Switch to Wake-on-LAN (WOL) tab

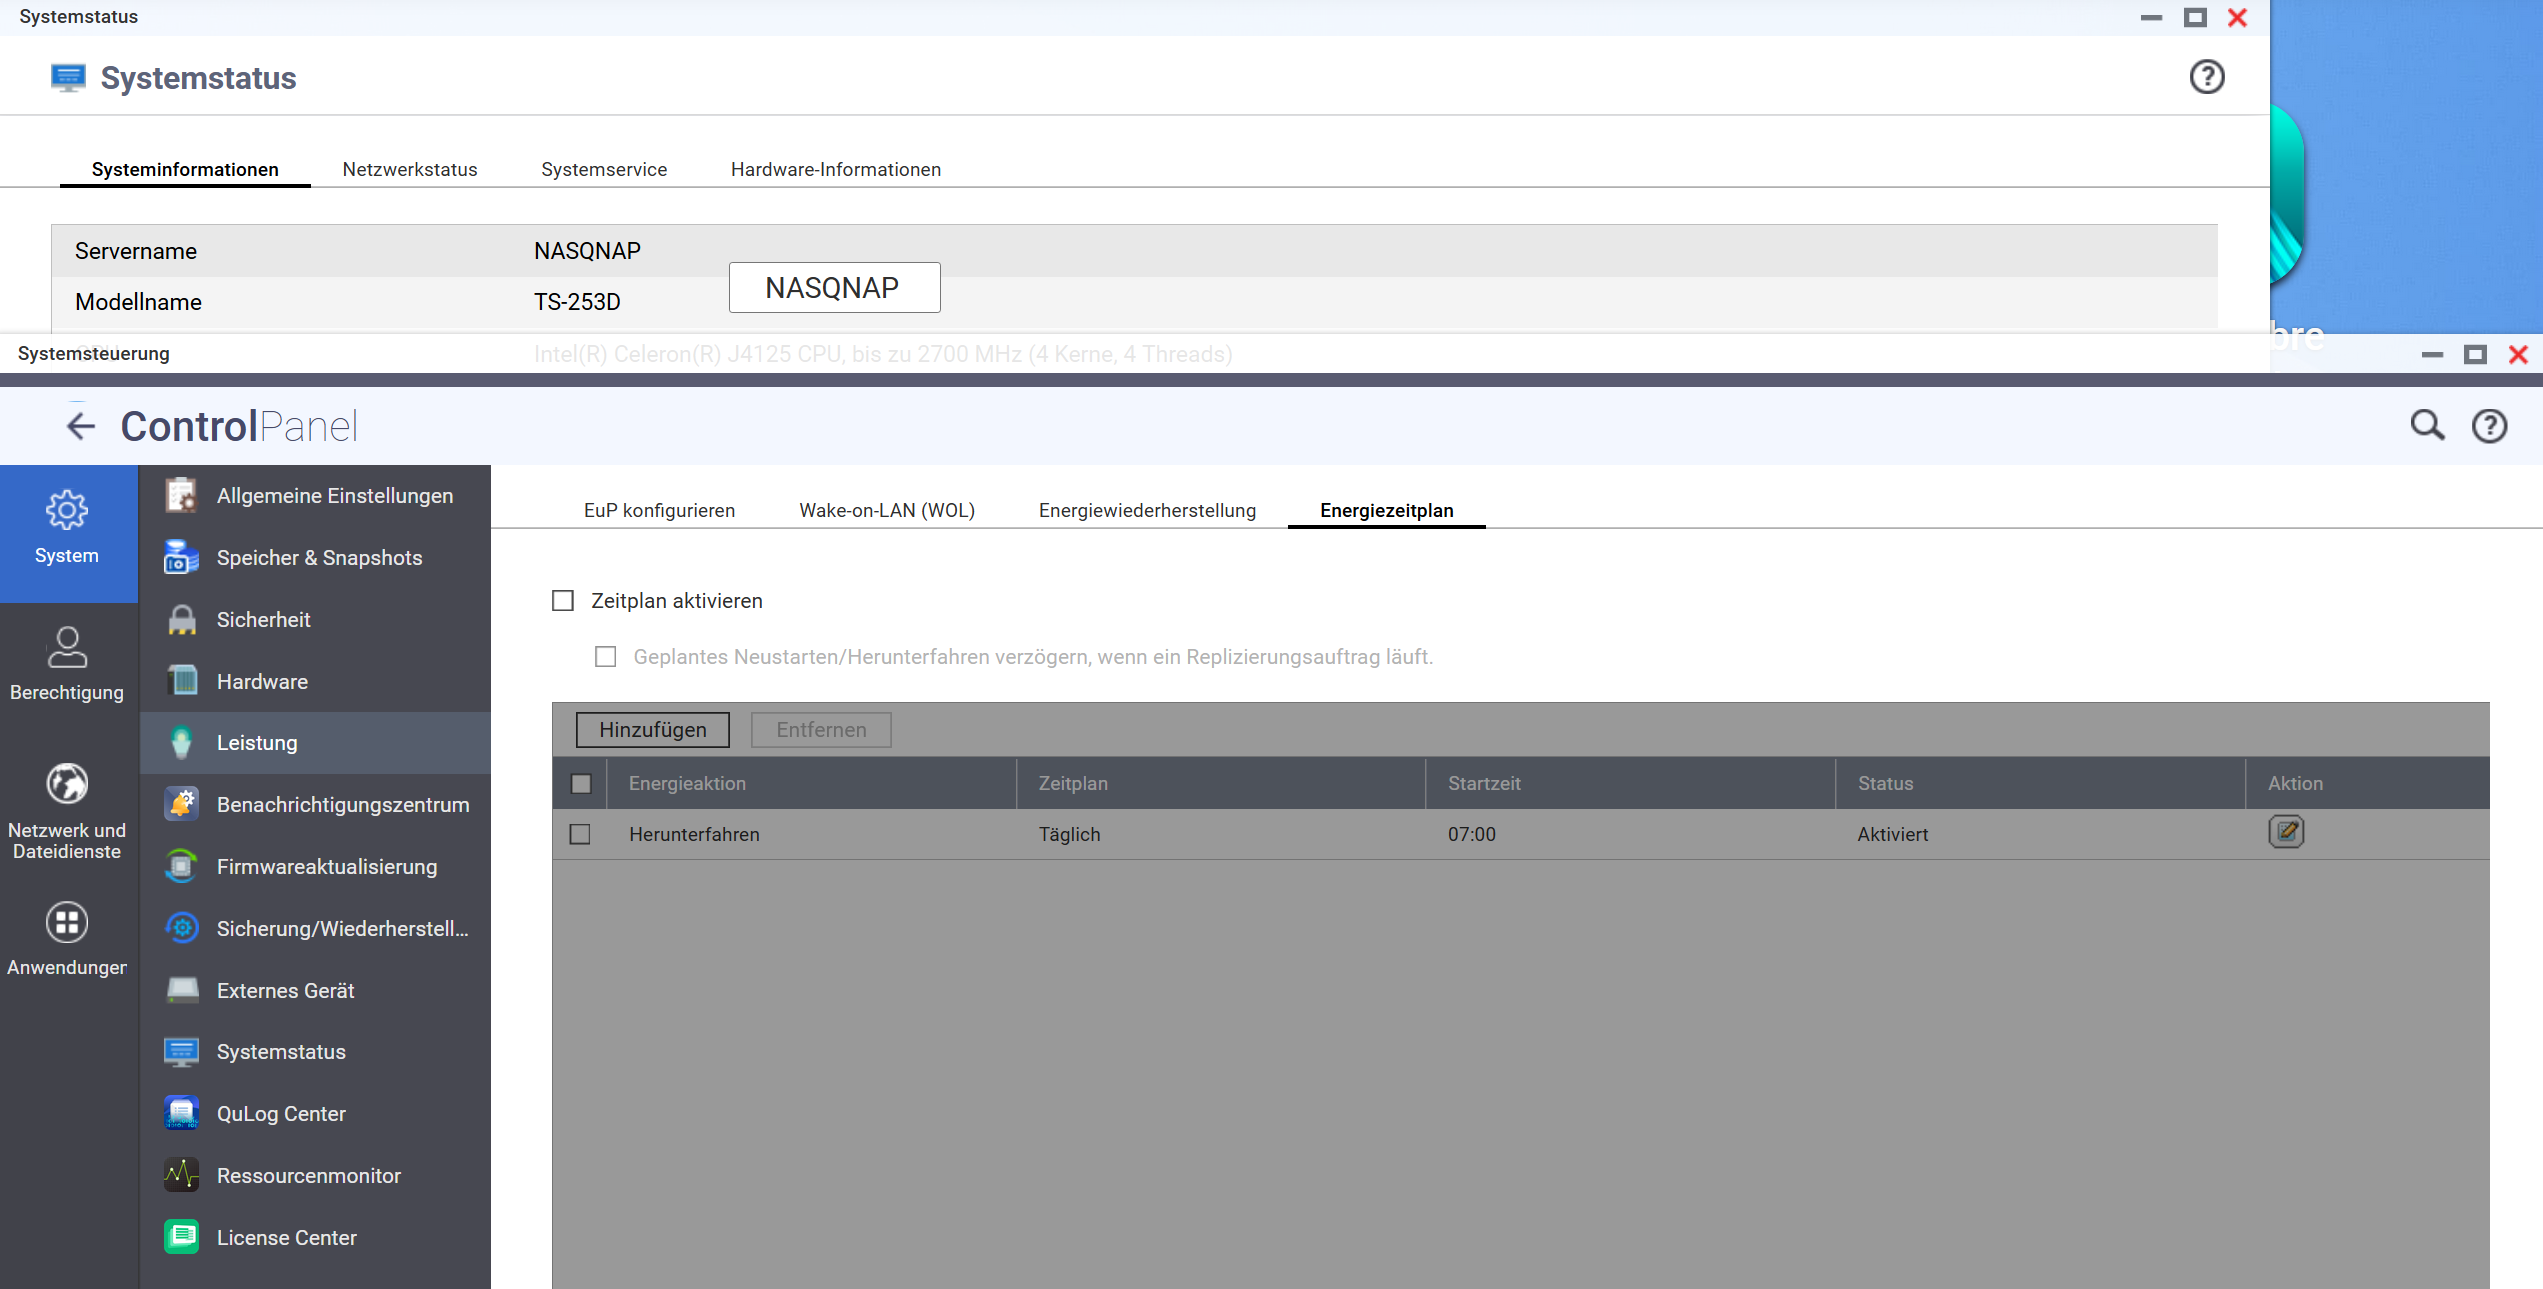click(886, 510)
